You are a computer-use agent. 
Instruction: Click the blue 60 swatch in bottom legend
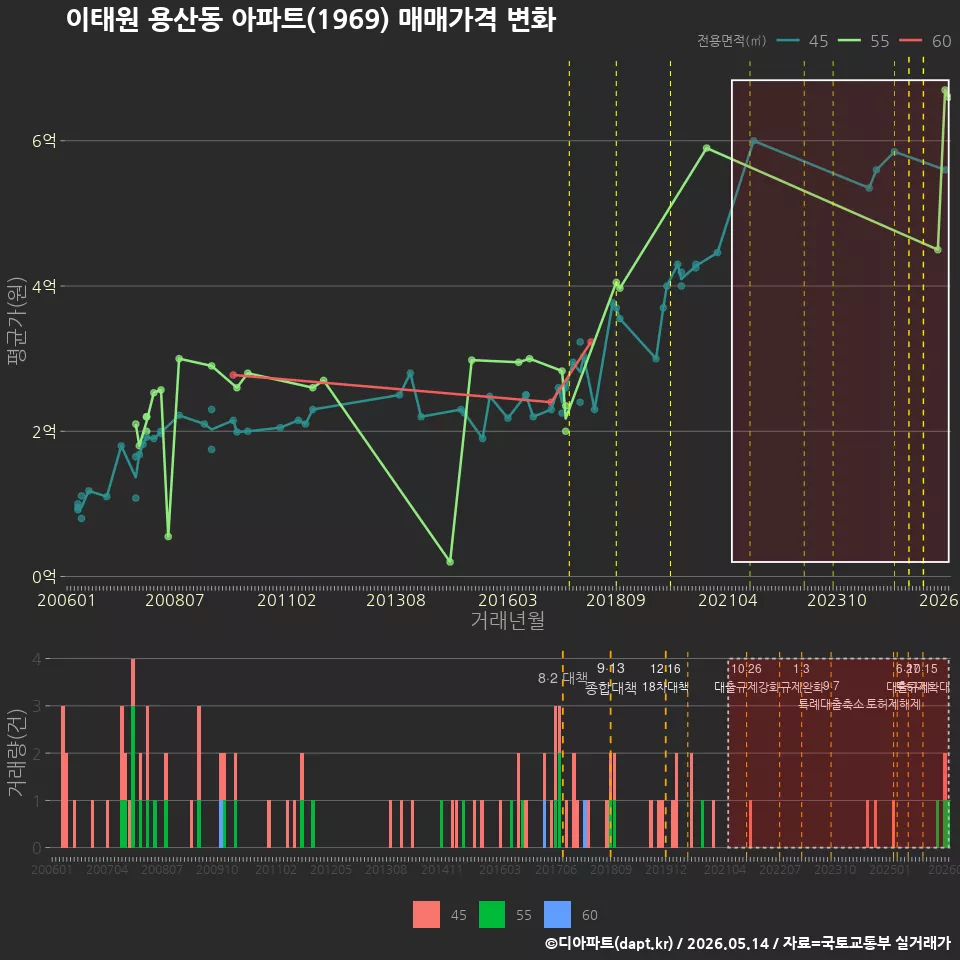(x=557, y=915)
